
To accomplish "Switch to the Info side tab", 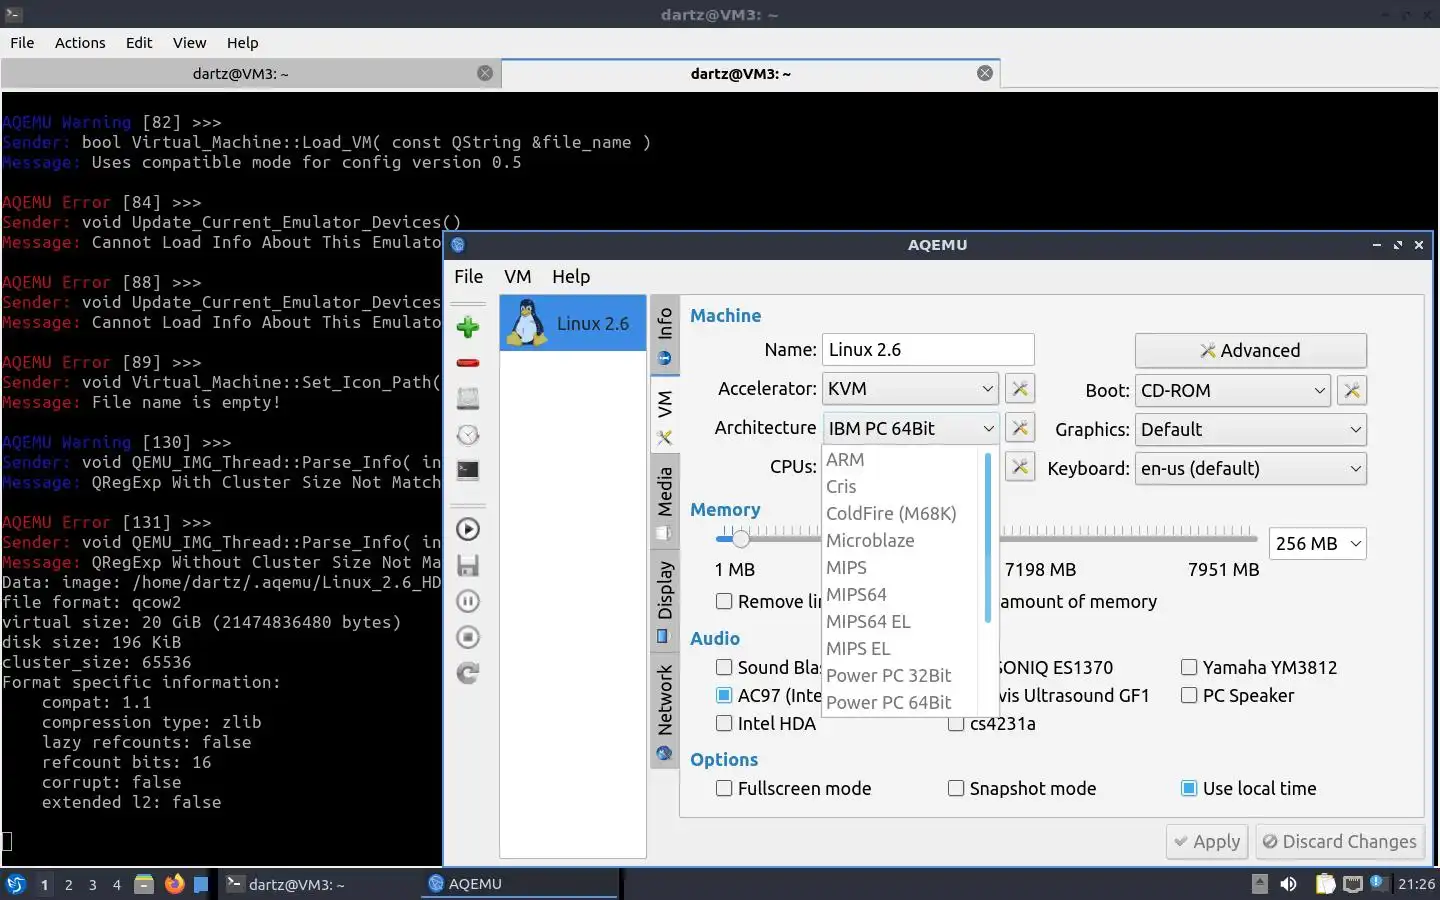I will (664, 336).
